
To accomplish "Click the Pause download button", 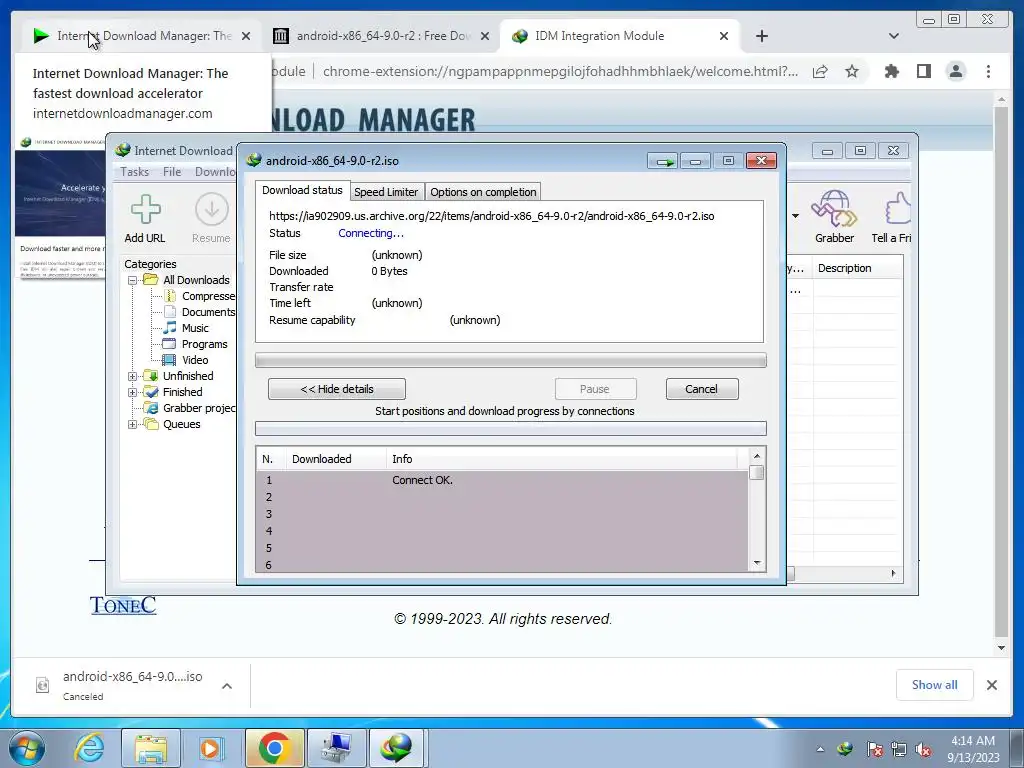I will click(x=595, y=389).
